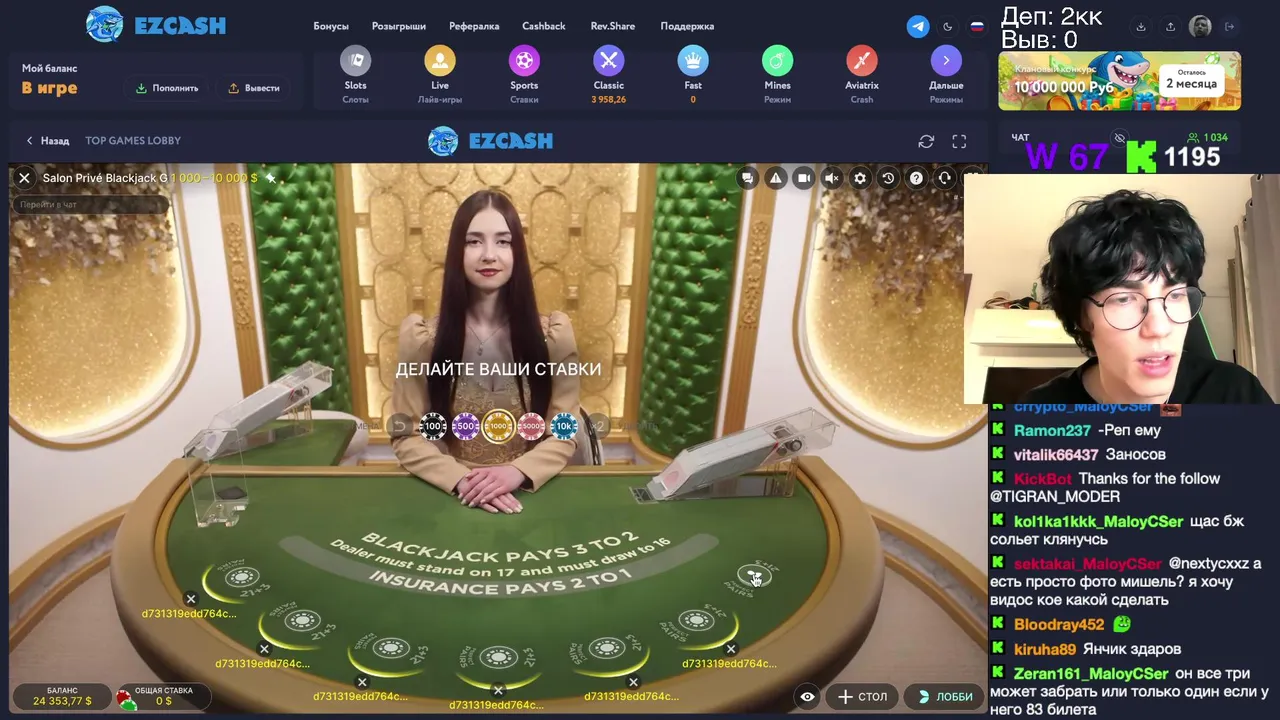
Task: Click the x2 double bet button
Action: (597, 426)
